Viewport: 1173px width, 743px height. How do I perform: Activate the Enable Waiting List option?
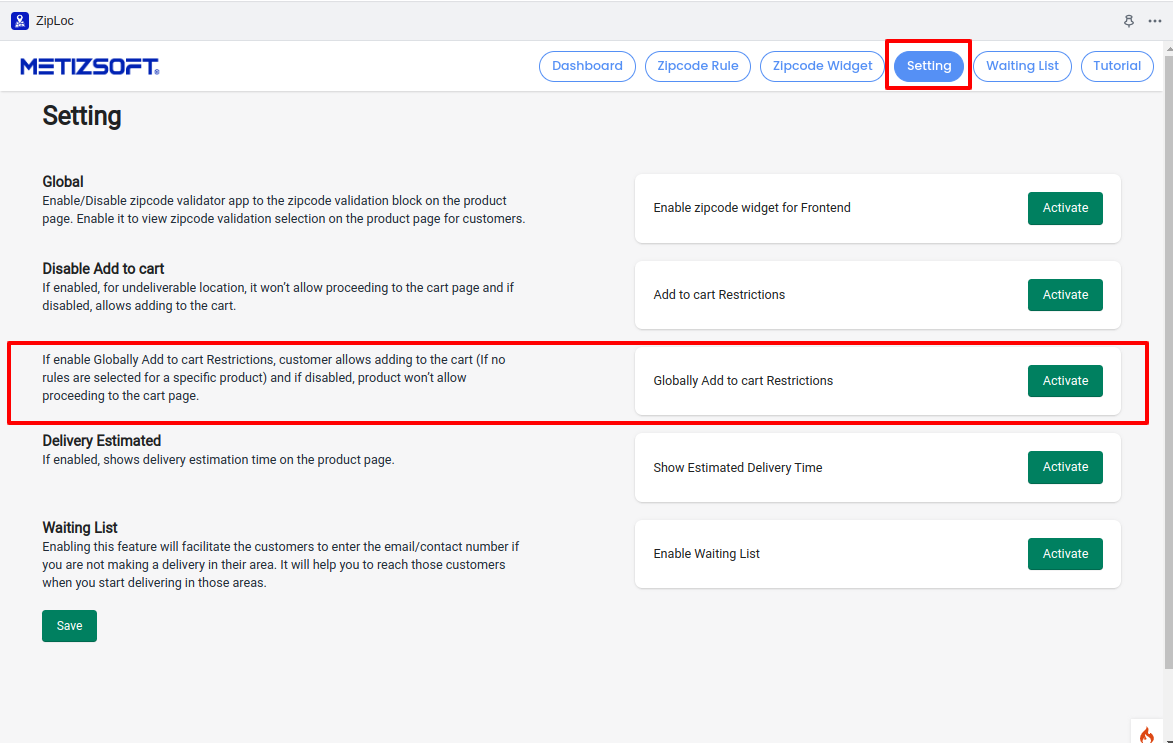point(1065,554)
